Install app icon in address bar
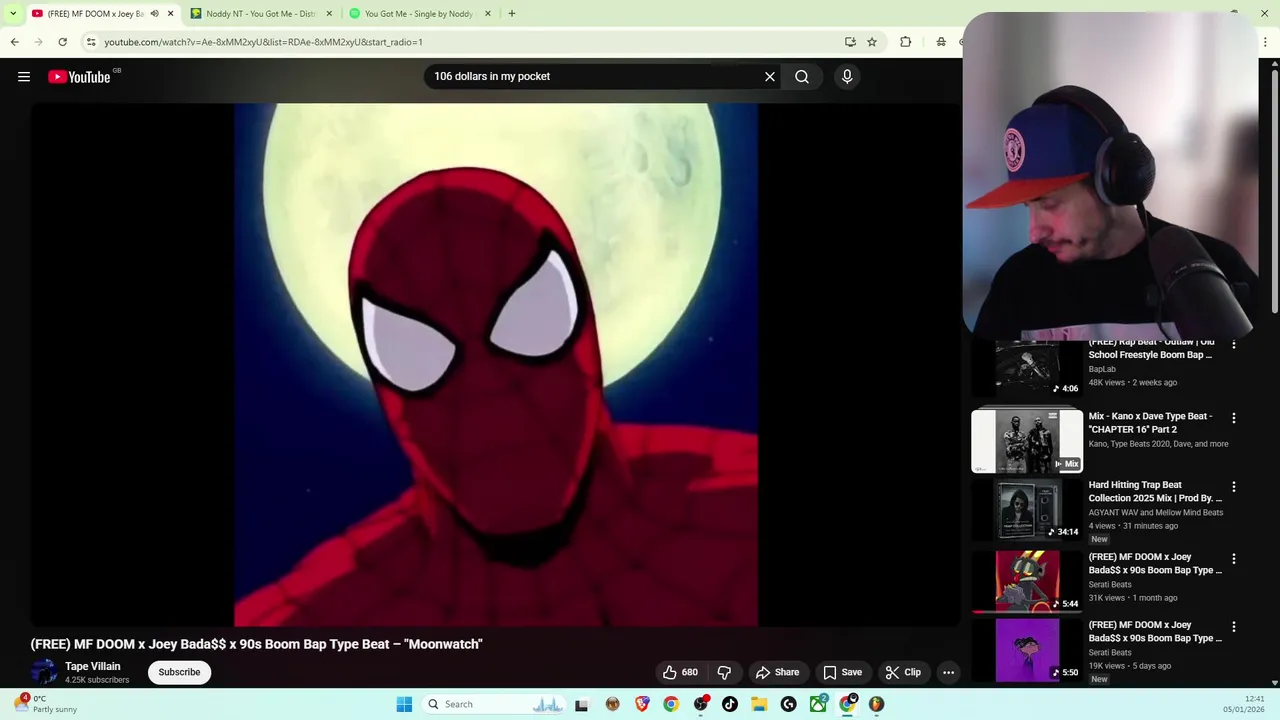 pyautogui.click(x=850, y=42)
